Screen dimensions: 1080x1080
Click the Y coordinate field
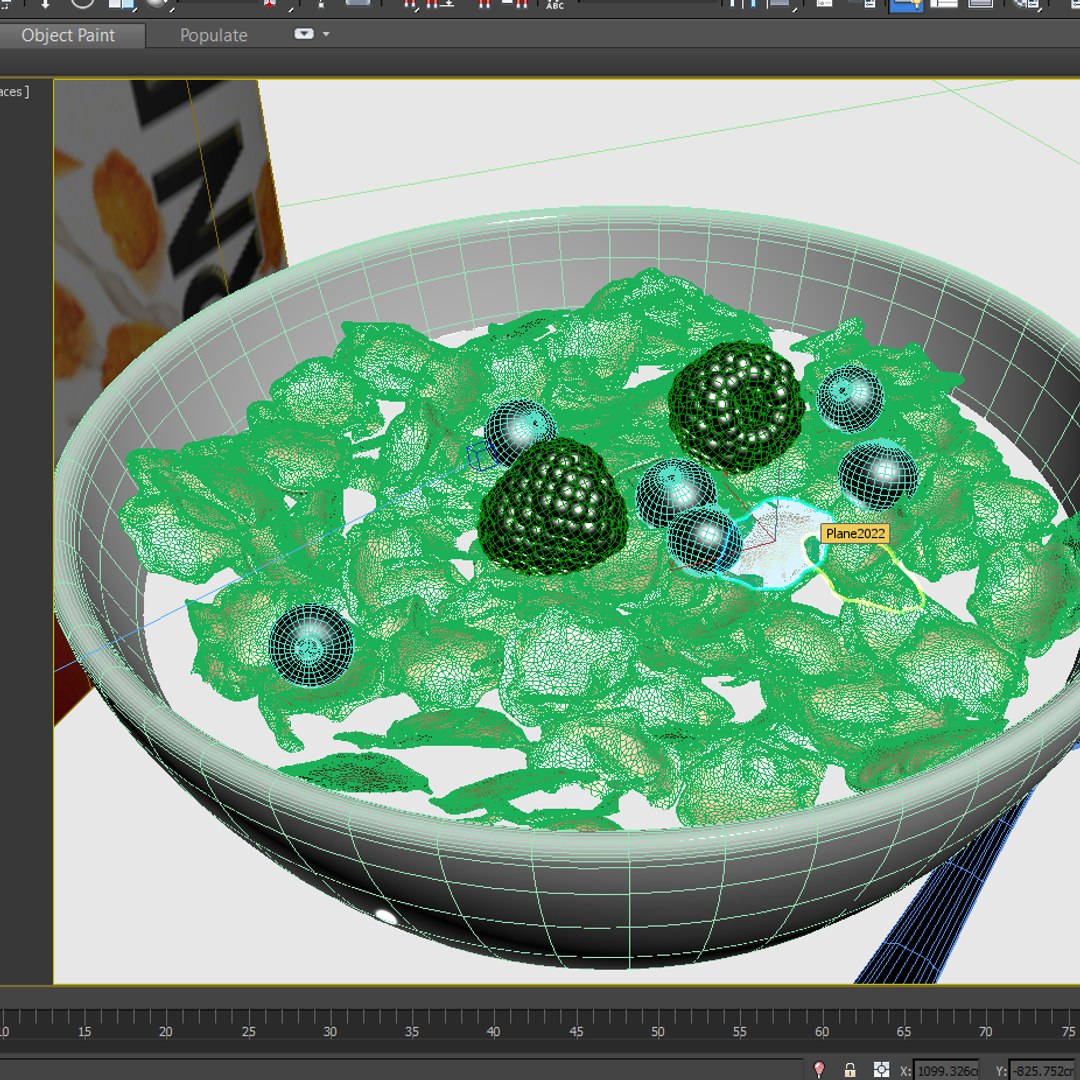click(1043, 1070)
